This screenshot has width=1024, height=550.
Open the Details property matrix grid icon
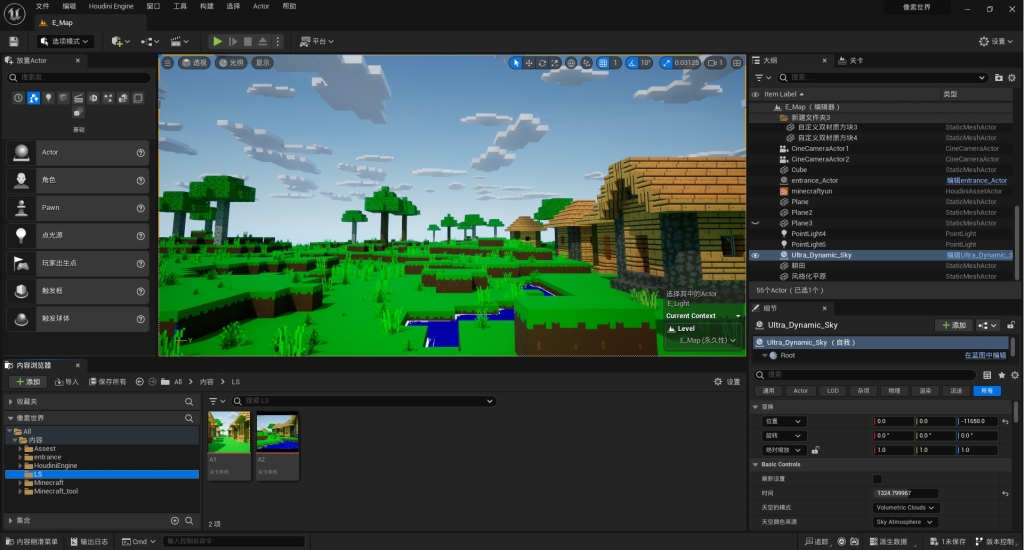[x=987, y=375]
